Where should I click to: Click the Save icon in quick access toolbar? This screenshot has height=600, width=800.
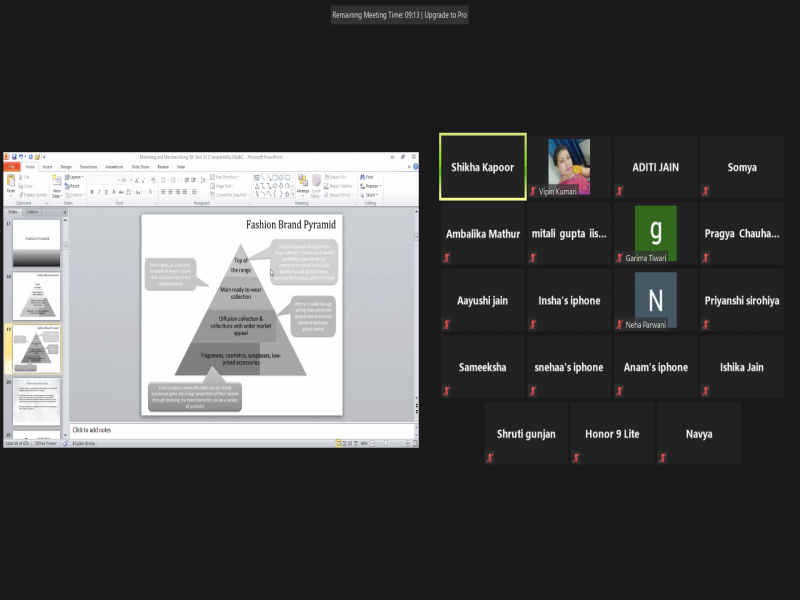(x=13, y=157)
